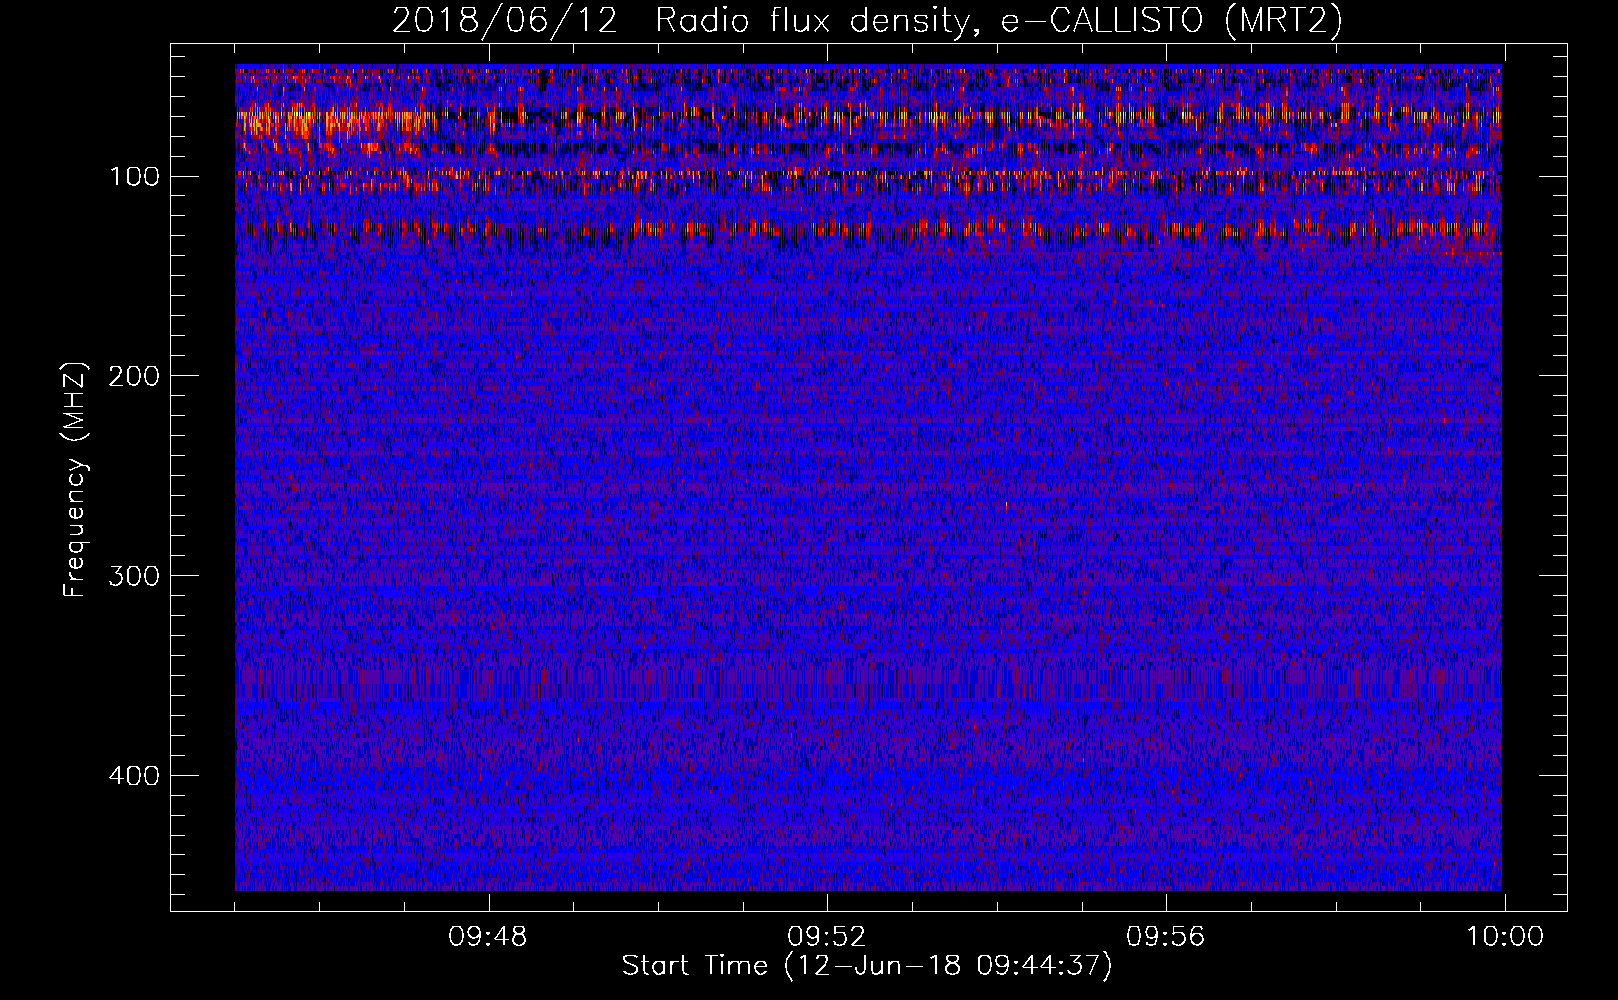Click the 'Frequency (MHZ)' axis label
The width and height of the screenshot is (1618, 1000).
click(75, 479)
